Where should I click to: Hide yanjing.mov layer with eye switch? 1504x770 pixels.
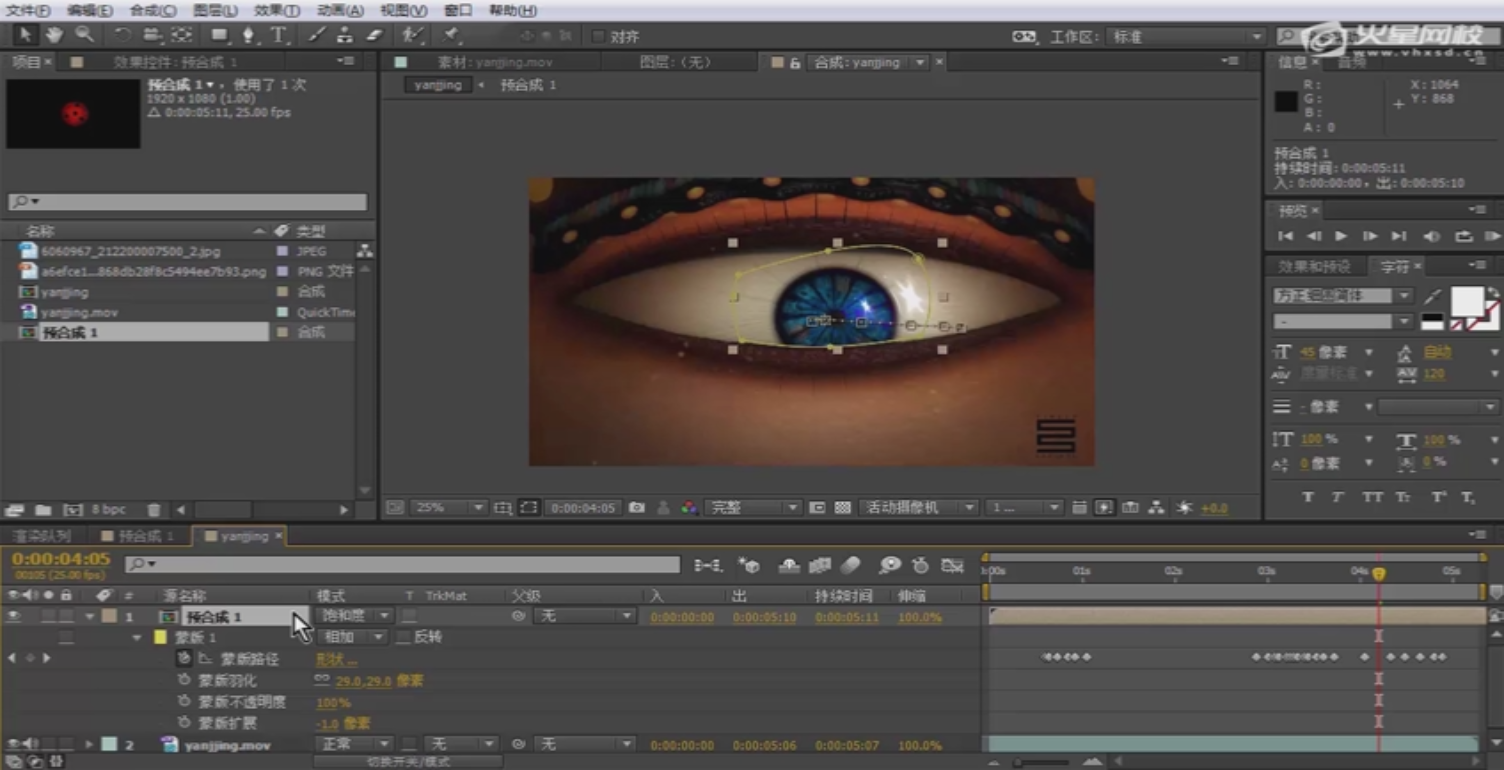coord(13,745)
